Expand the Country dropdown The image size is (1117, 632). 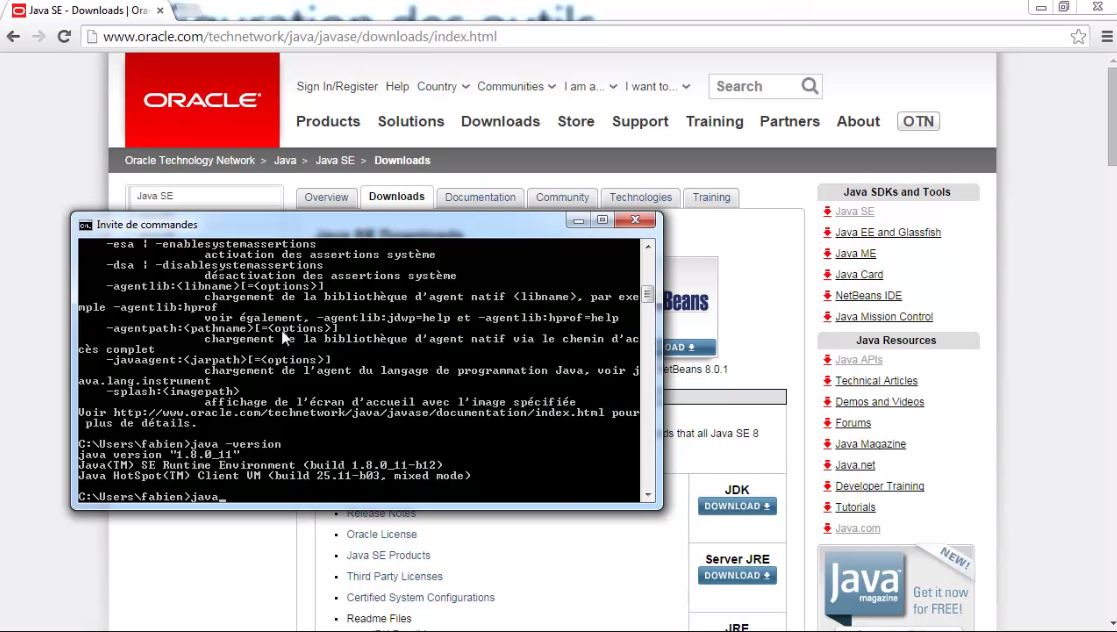click(443, 86)
